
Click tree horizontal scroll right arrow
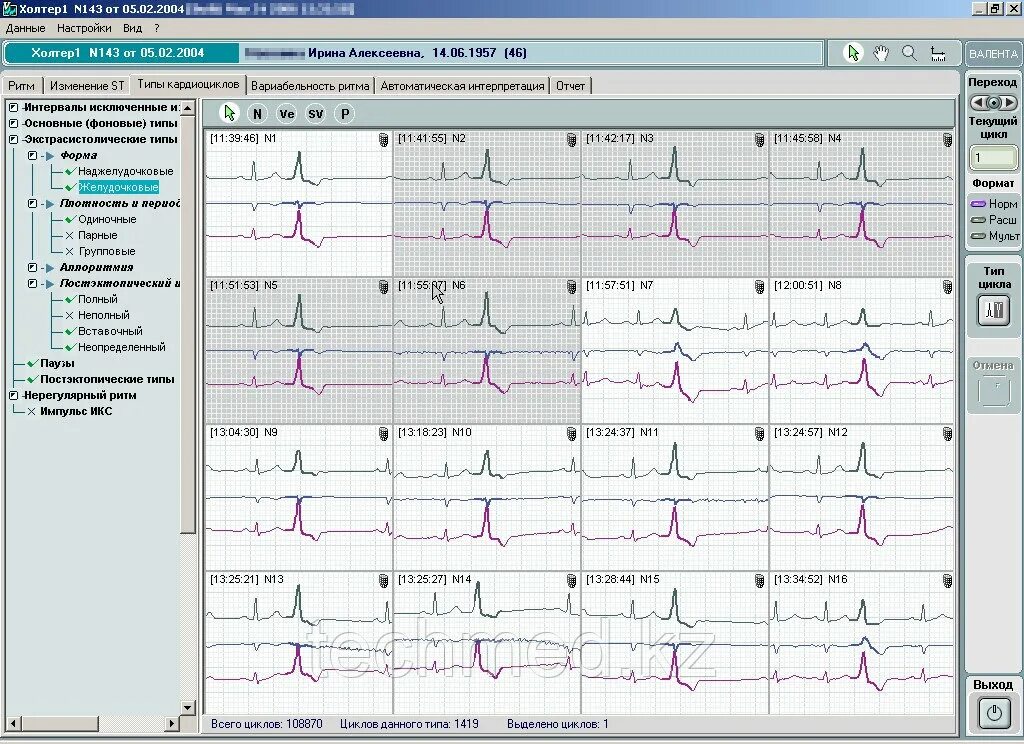(172, 723)
